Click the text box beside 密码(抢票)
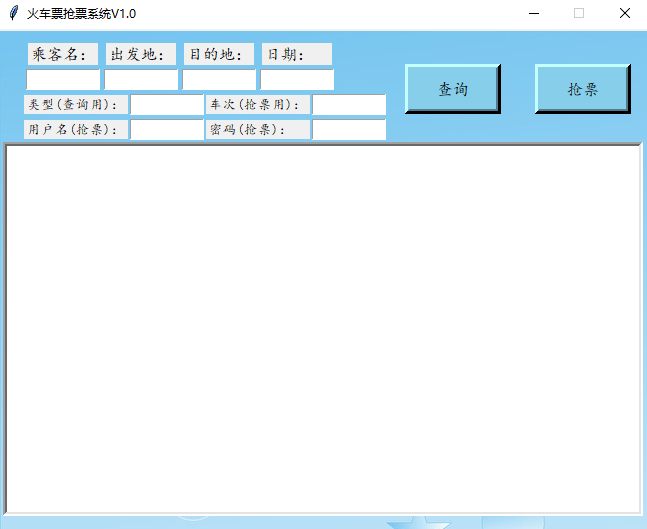 point(349,129)
